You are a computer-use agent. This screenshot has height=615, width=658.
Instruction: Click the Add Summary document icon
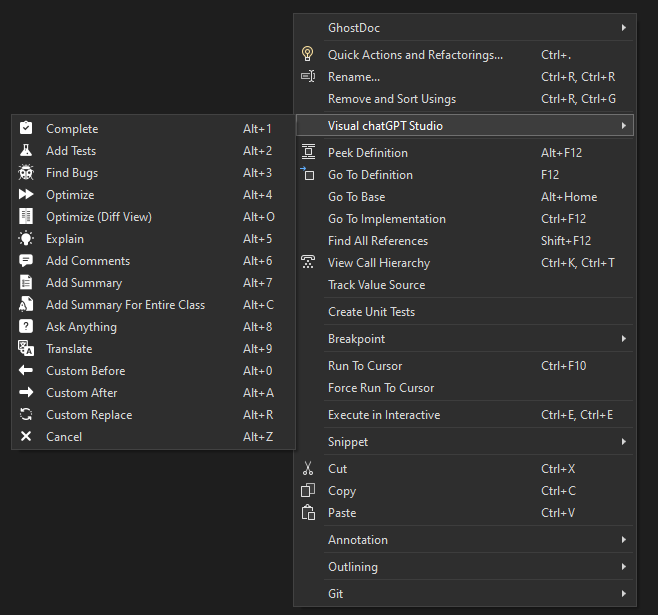(26, 282)
